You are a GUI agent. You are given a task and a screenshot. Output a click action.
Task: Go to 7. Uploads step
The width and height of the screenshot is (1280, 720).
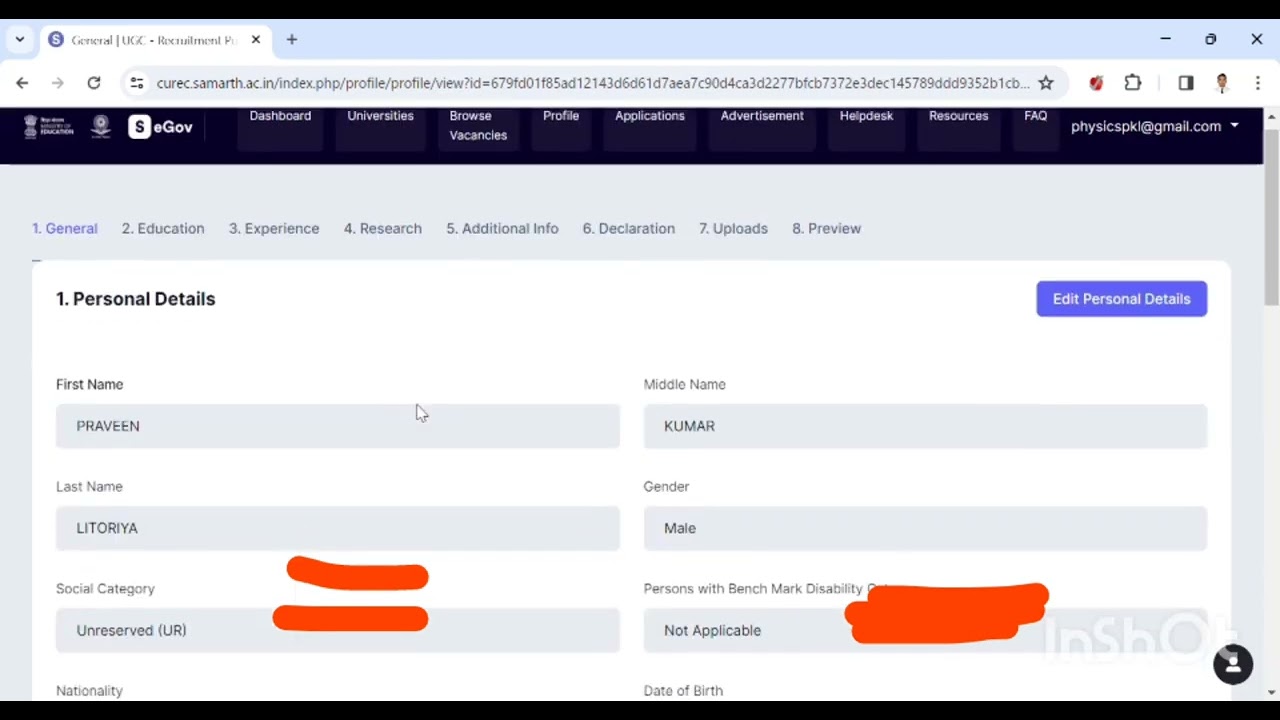pos(733,228)
